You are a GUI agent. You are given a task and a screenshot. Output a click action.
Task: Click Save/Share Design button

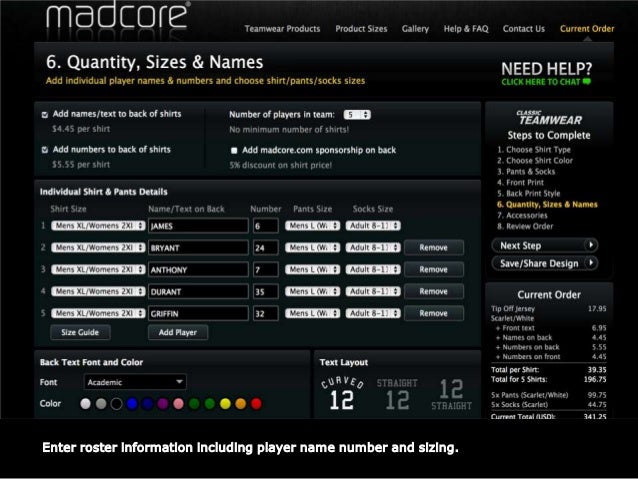(545, 263)
